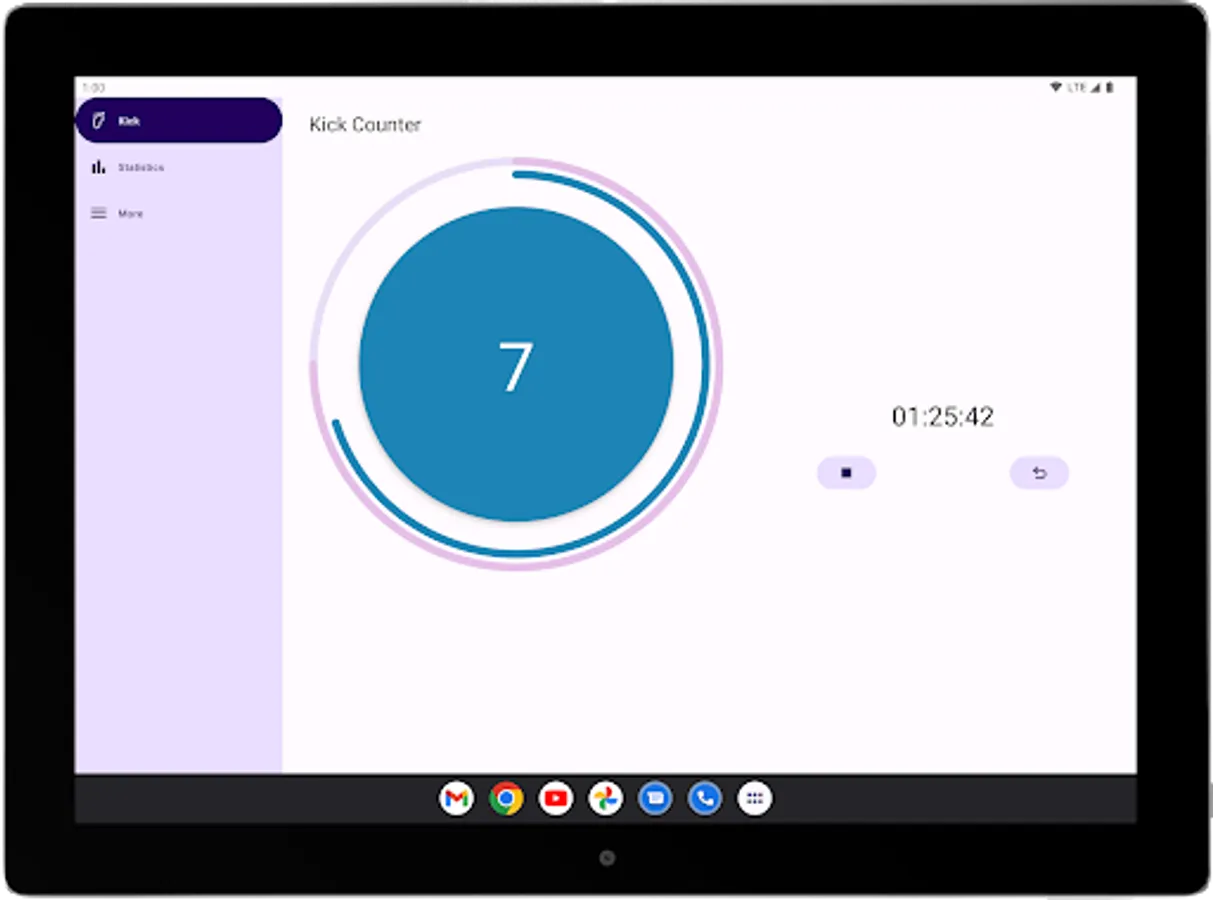Check the LTE indicator in the status bar
Image resolution: width=1213 pixels, height=900 pixels.
tap(1078, 87)
